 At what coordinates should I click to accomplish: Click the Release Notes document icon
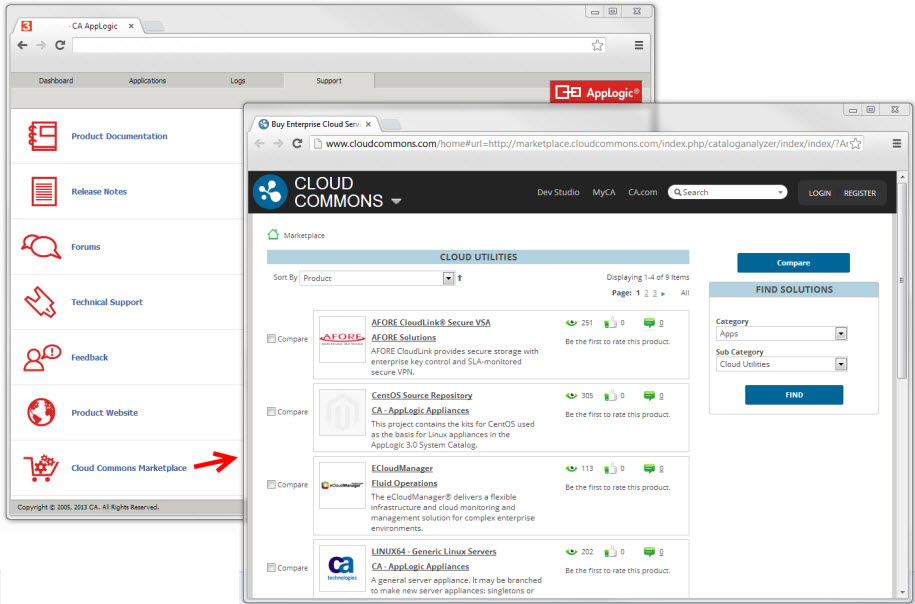[44, 191]
